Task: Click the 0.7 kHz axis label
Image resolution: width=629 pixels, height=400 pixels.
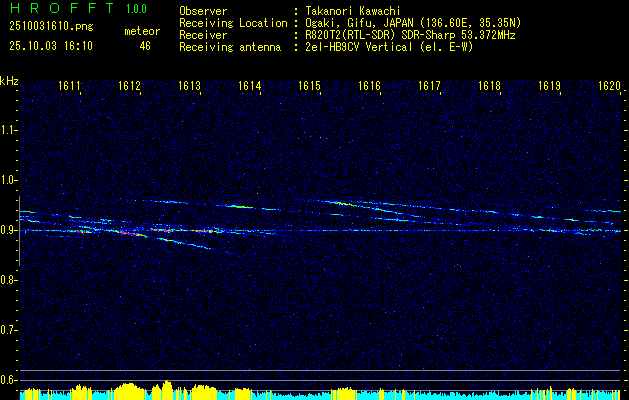Action: pos(8,330)
